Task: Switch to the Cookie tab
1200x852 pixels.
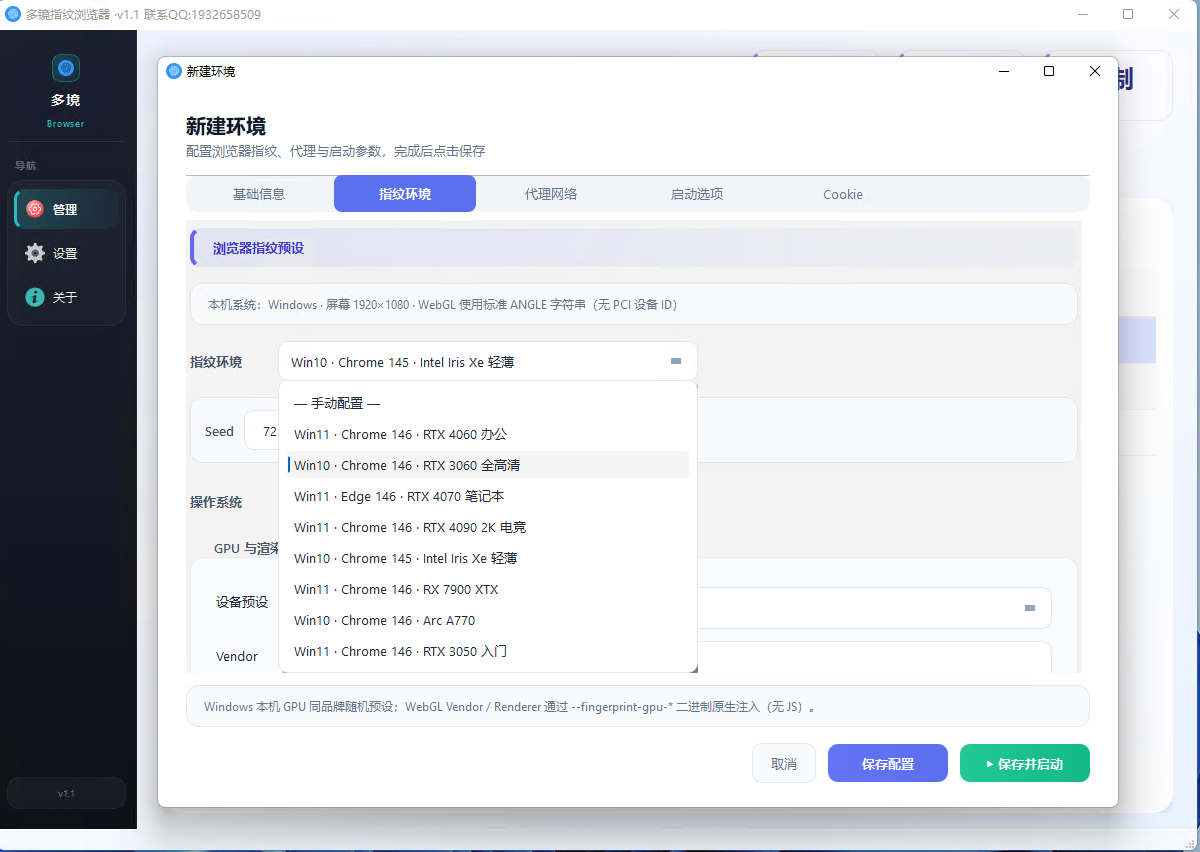Action: coord(843,194)
